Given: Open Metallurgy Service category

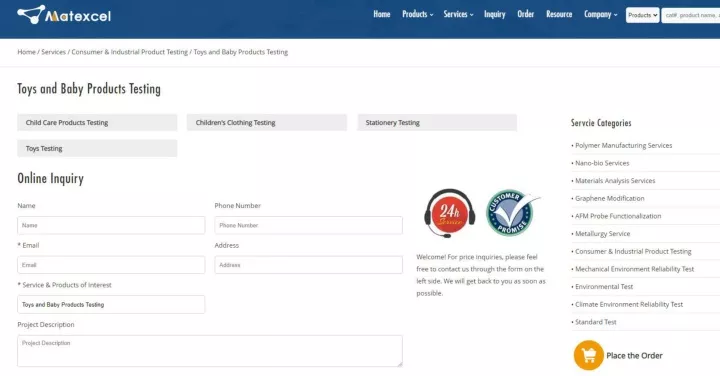Looking at the screenshot, I should pyautogui.click(x=602, y=234).
